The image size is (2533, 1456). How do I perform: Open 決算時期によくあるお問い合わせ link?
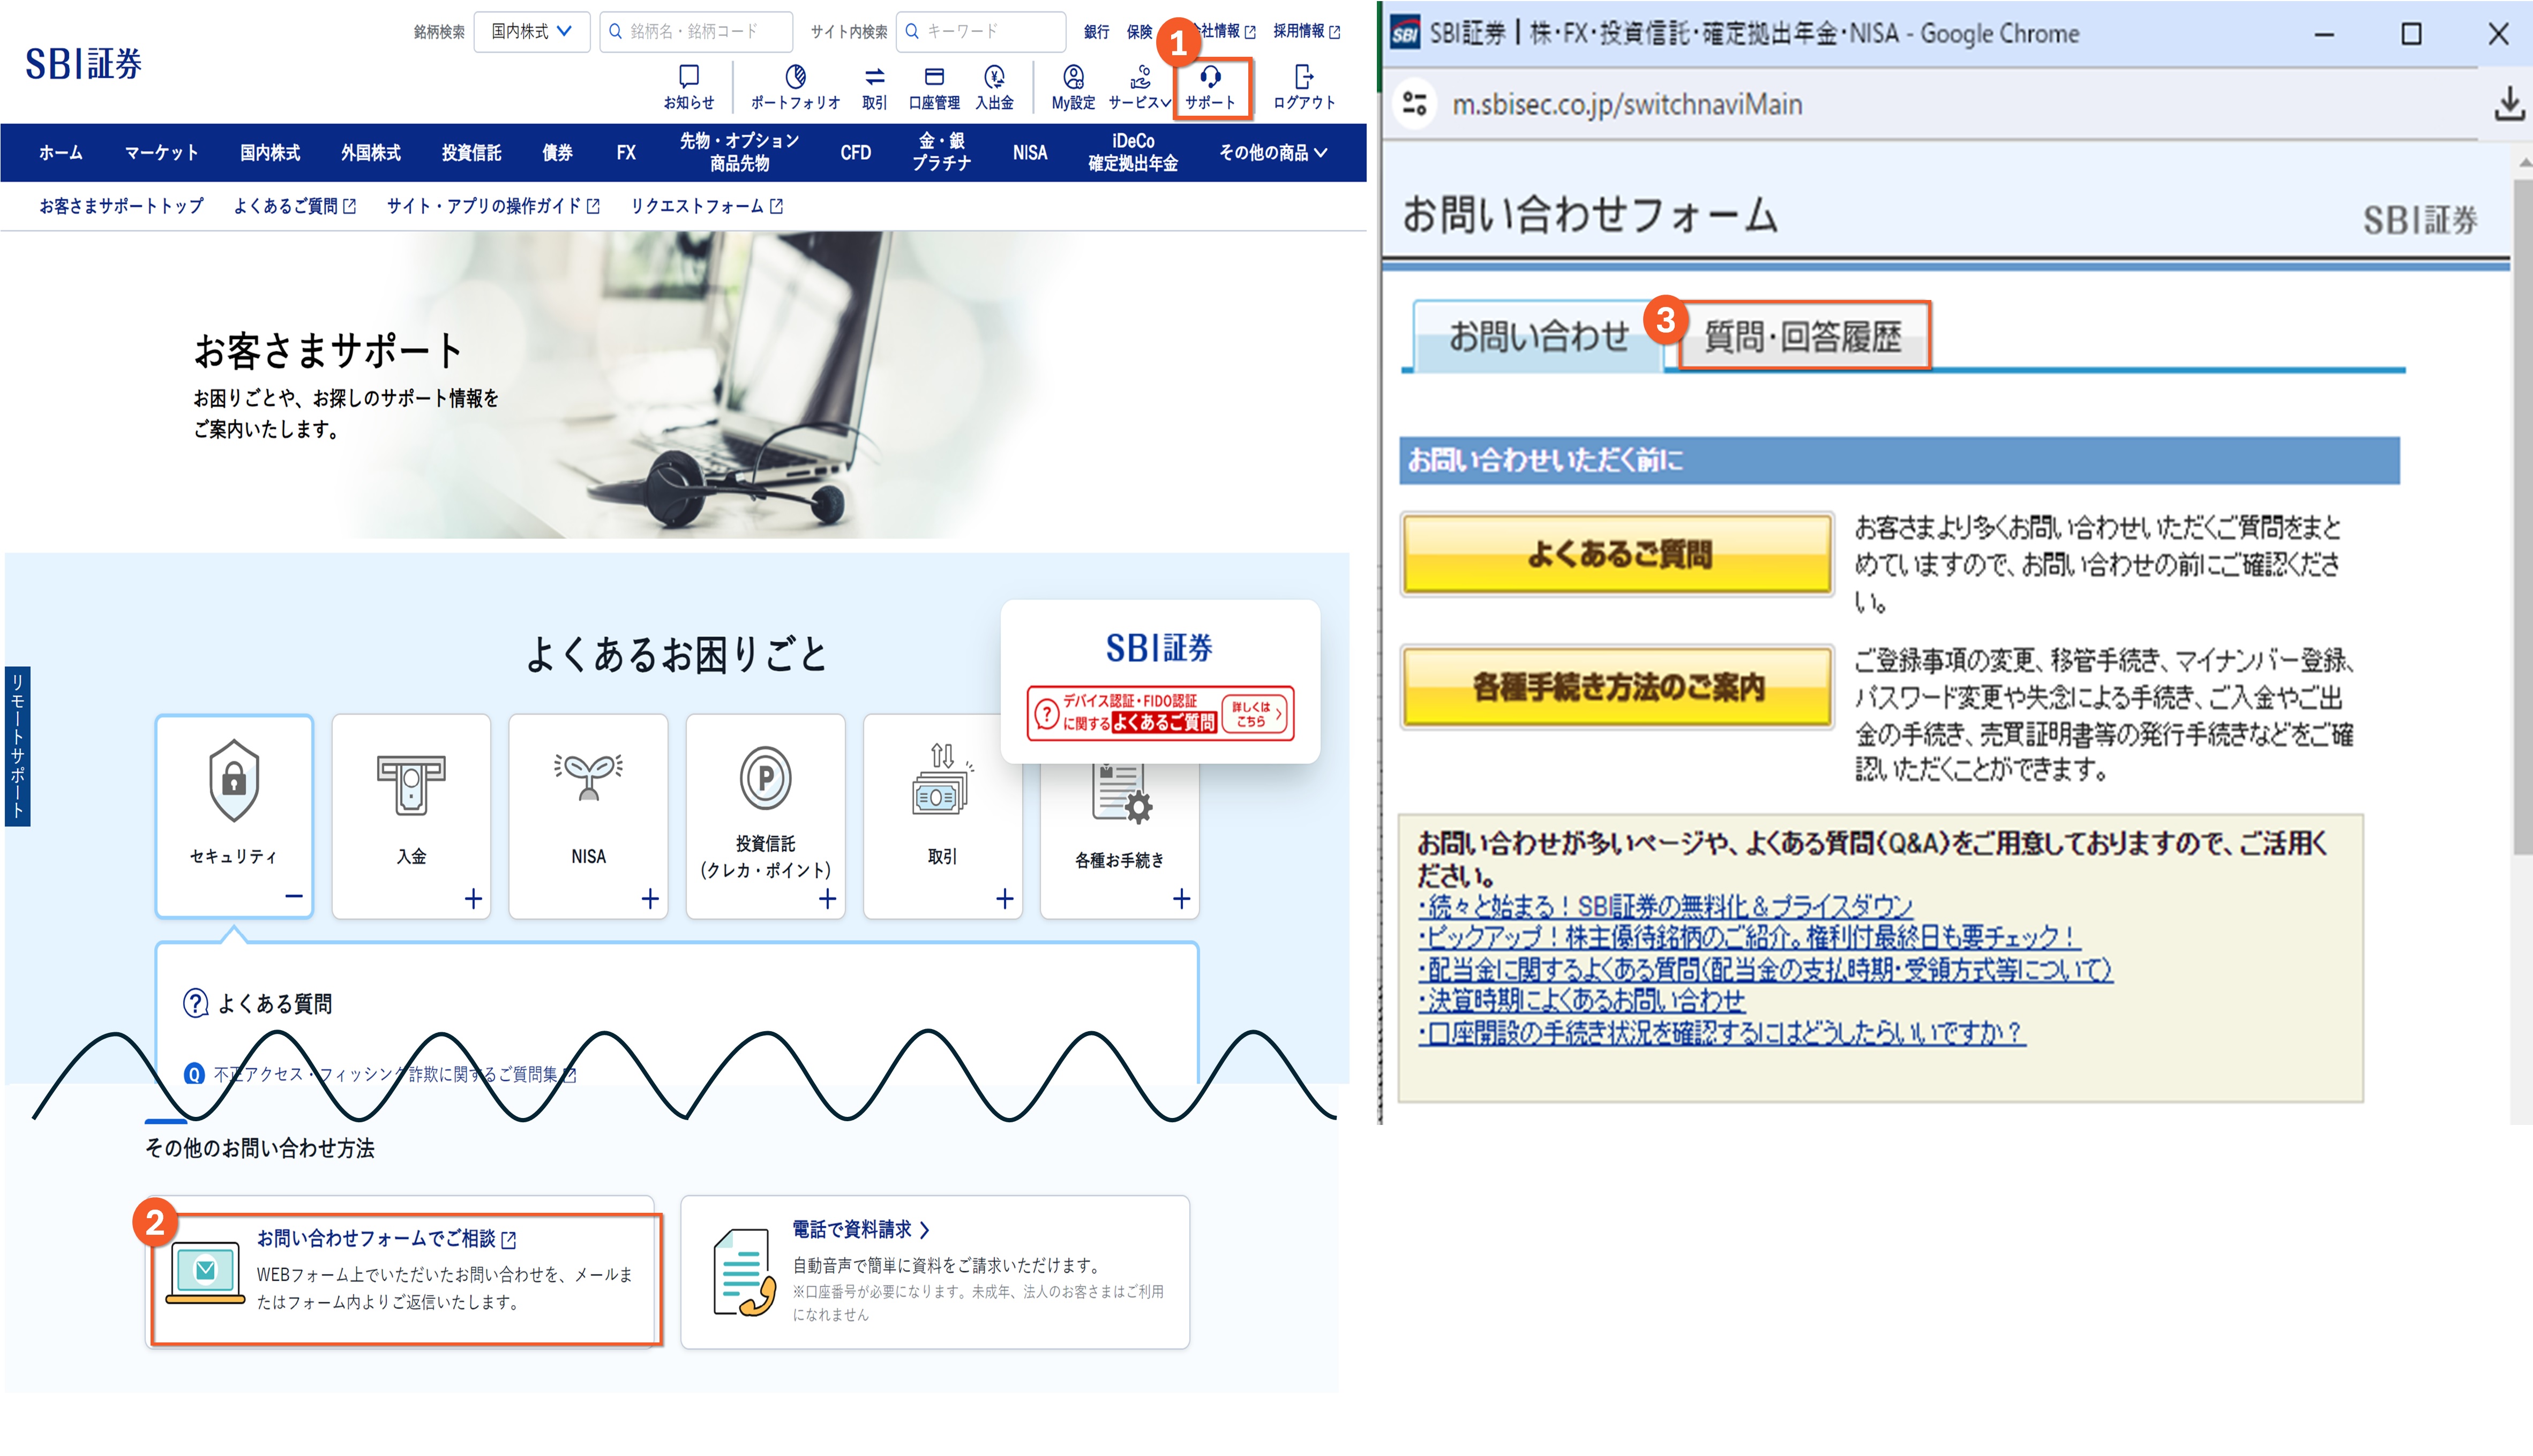point(1581,1001)
